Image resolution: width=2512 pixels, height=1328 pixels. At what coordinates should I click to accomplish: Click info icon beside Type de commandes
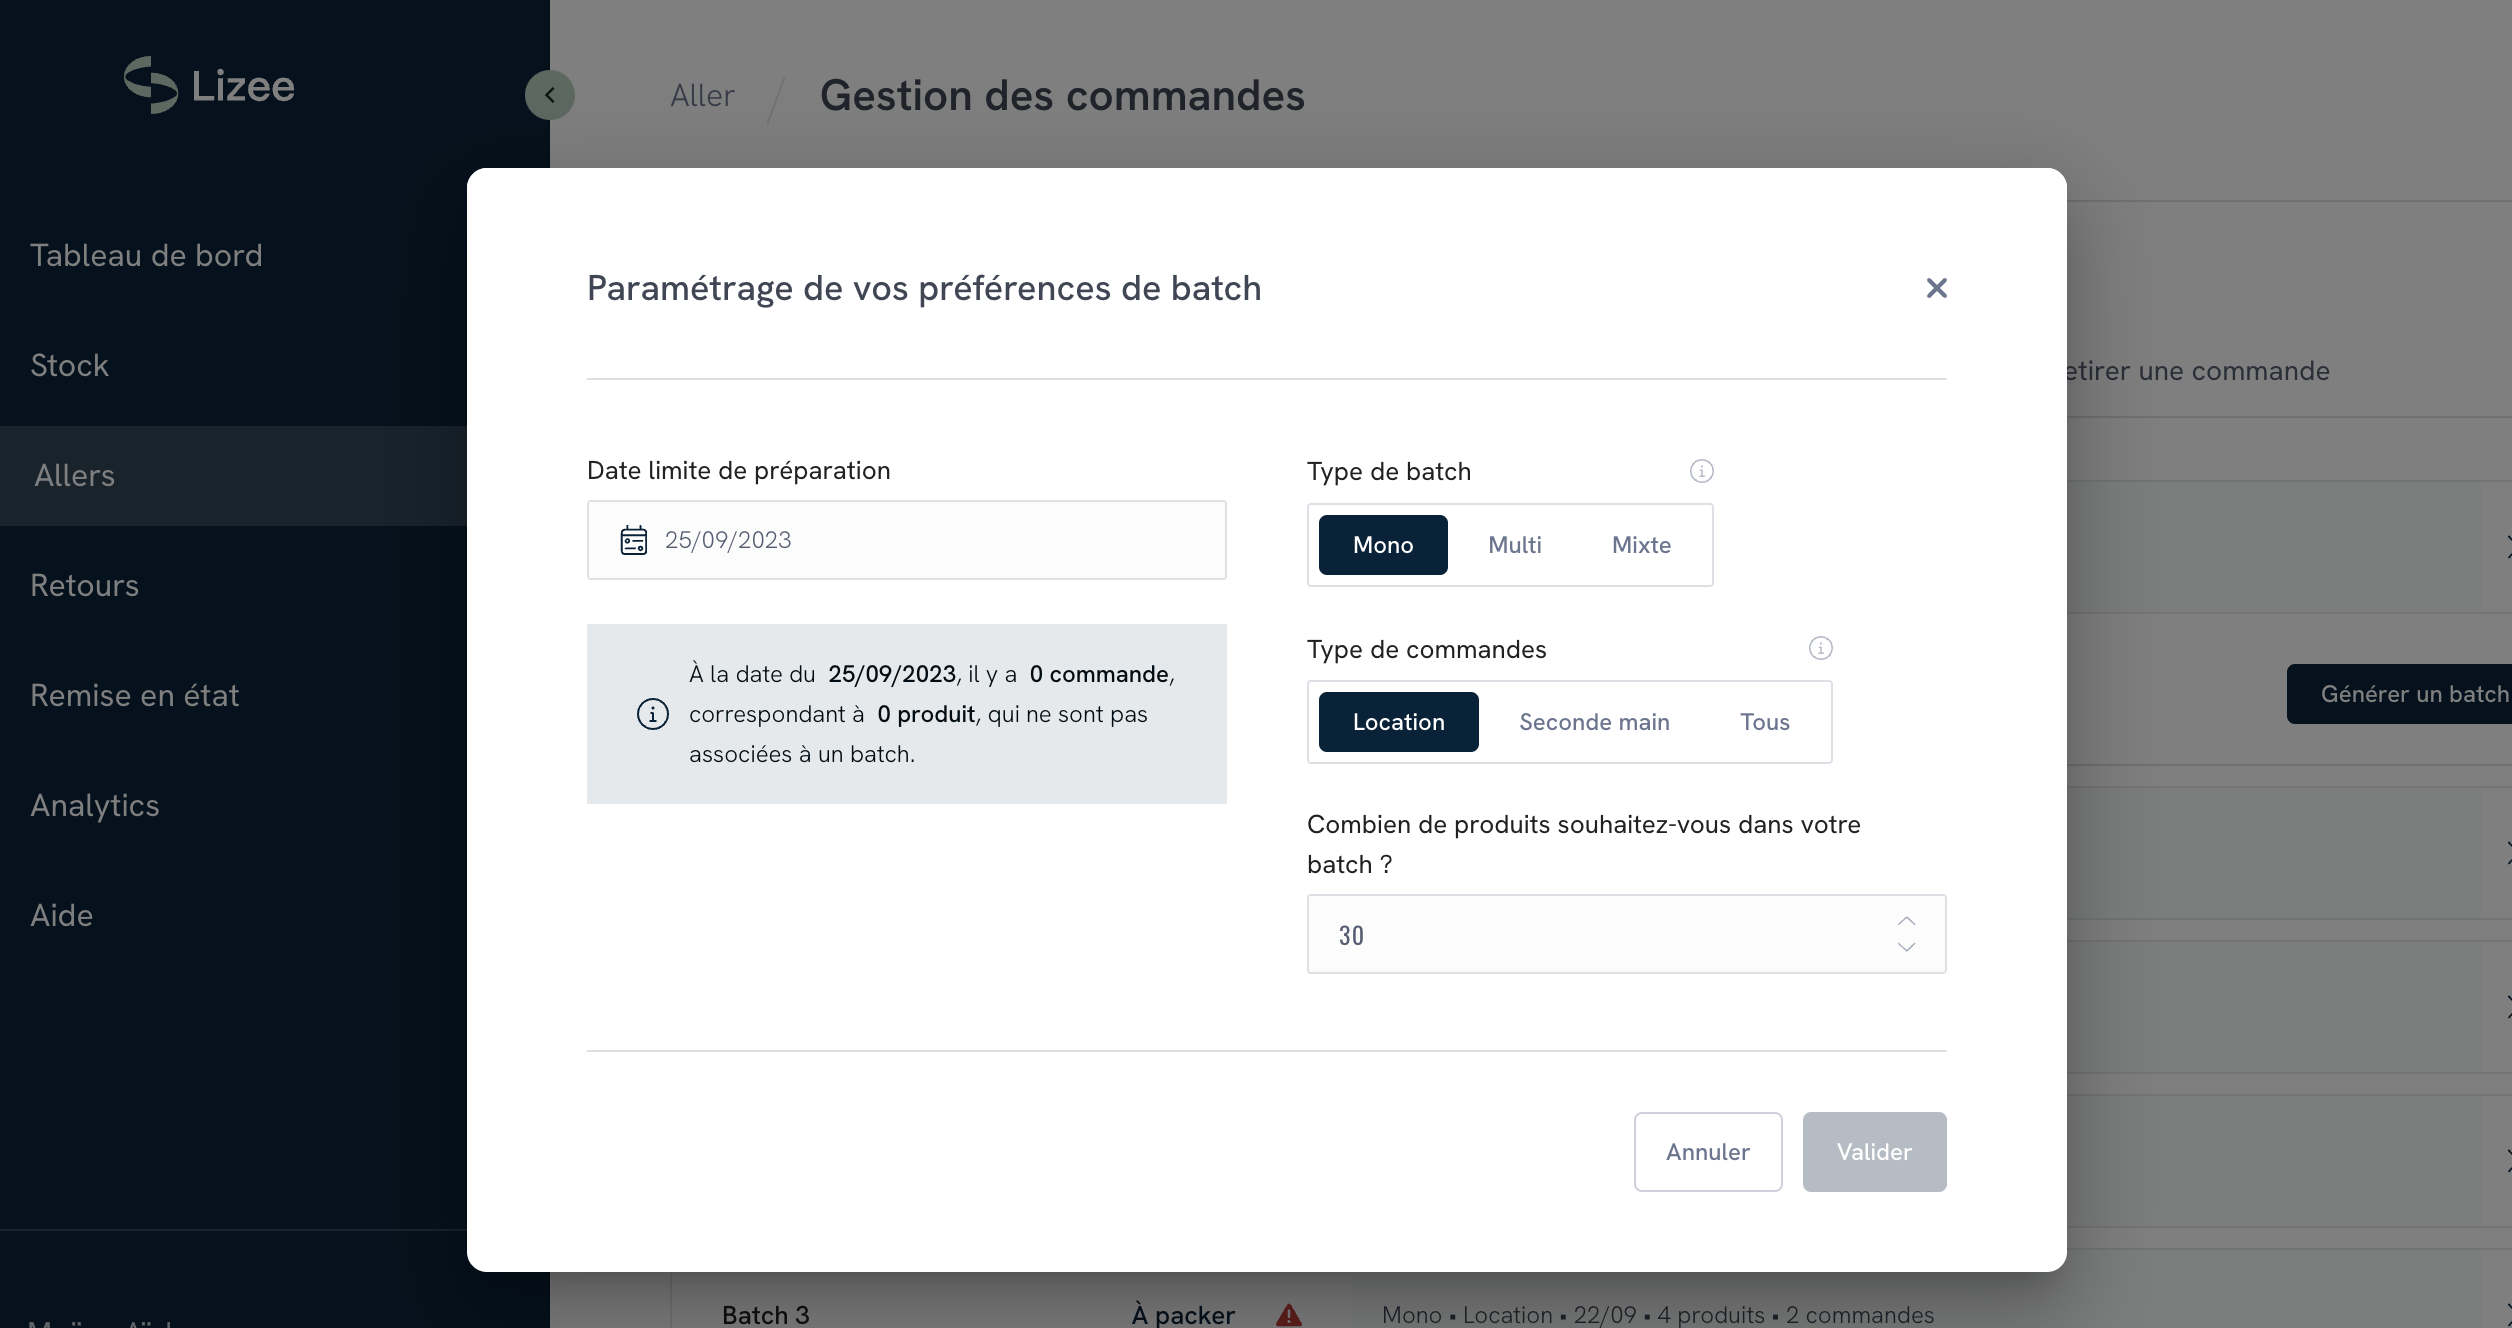coord(1820,648)
